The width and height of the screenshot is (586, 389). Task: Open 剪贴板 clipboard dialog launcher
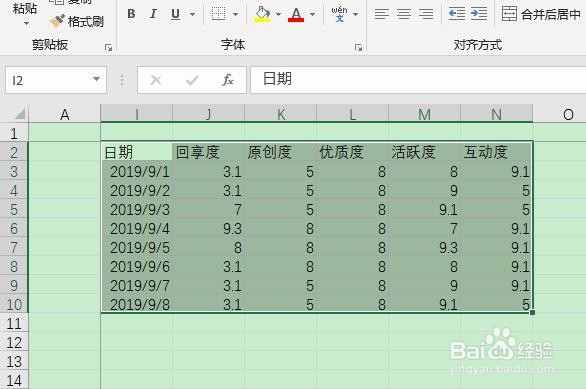coord(108,47)
